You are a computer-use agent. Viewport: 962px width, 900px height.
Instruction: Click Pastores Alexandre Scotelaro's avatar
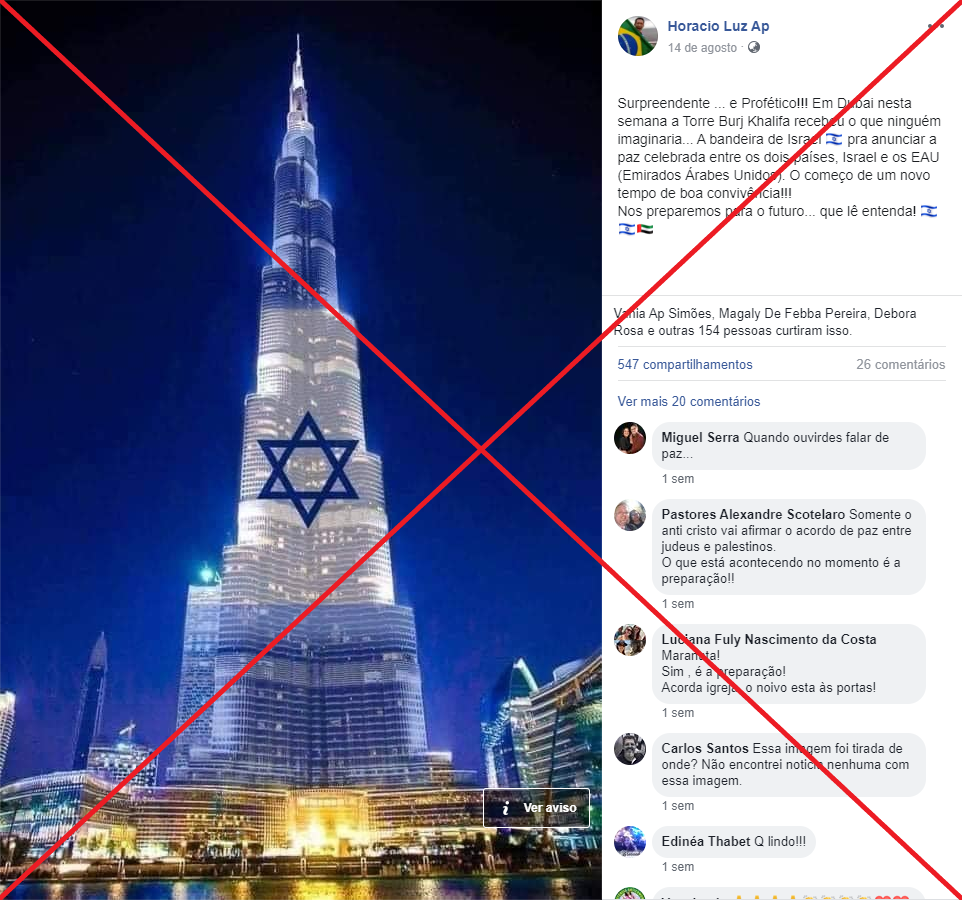tap(630, 515)
